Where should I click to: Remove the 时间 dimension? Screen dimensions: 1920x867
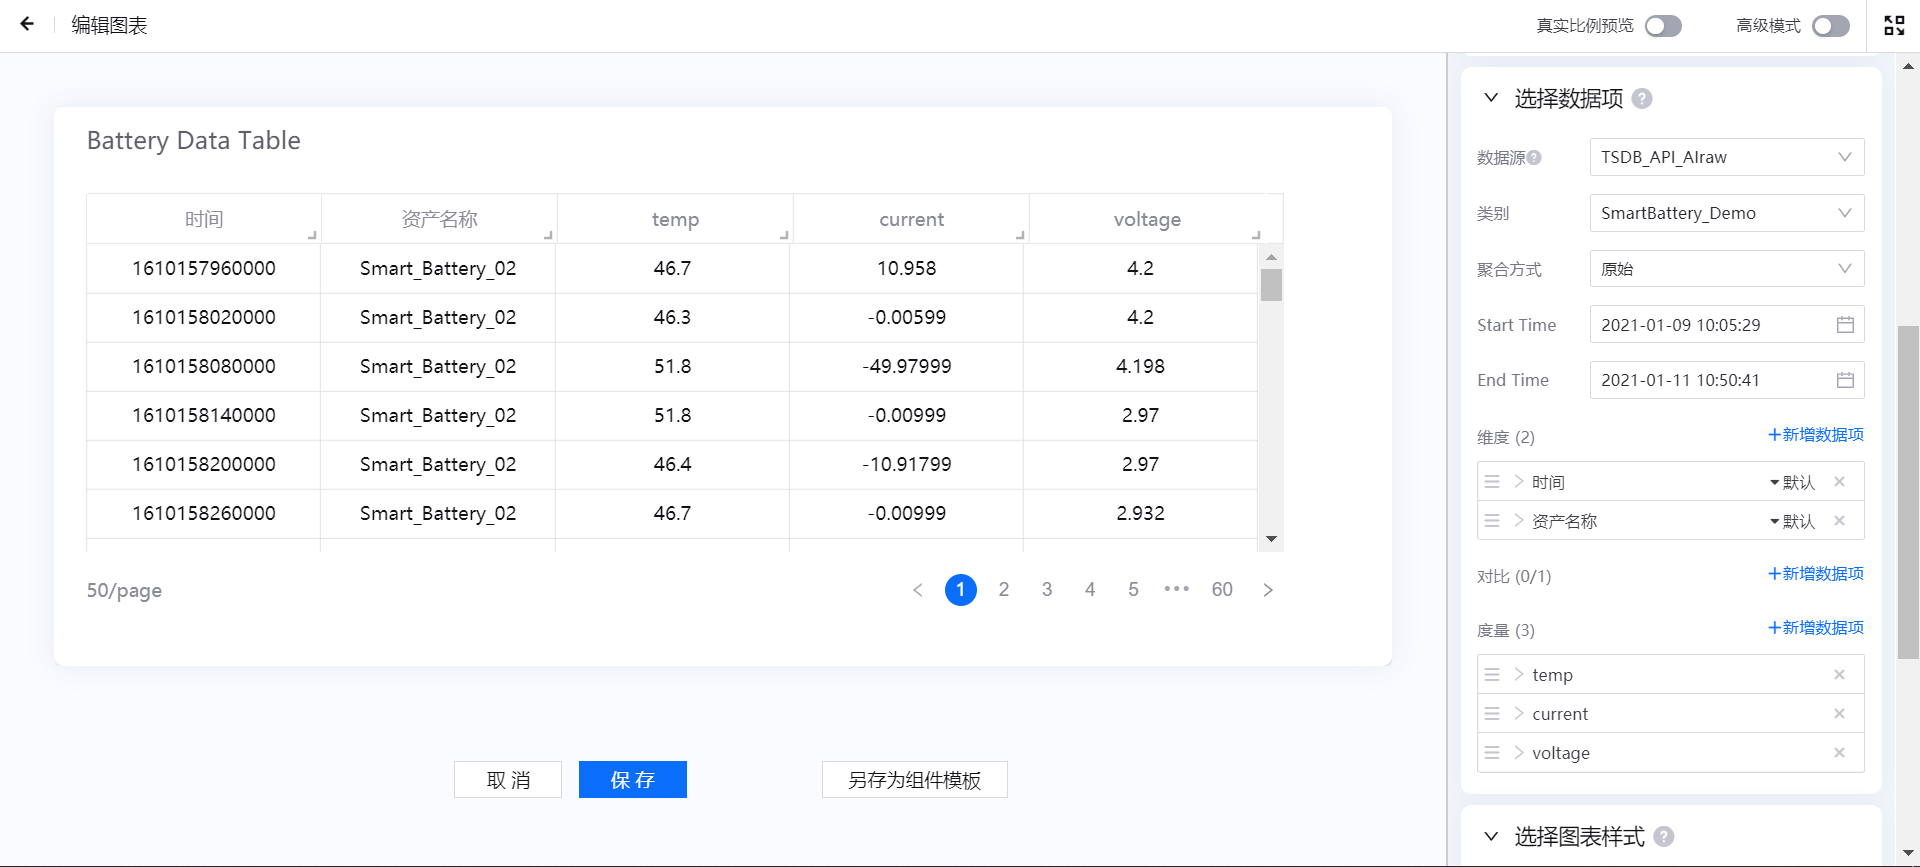[x=1839, y=482]
